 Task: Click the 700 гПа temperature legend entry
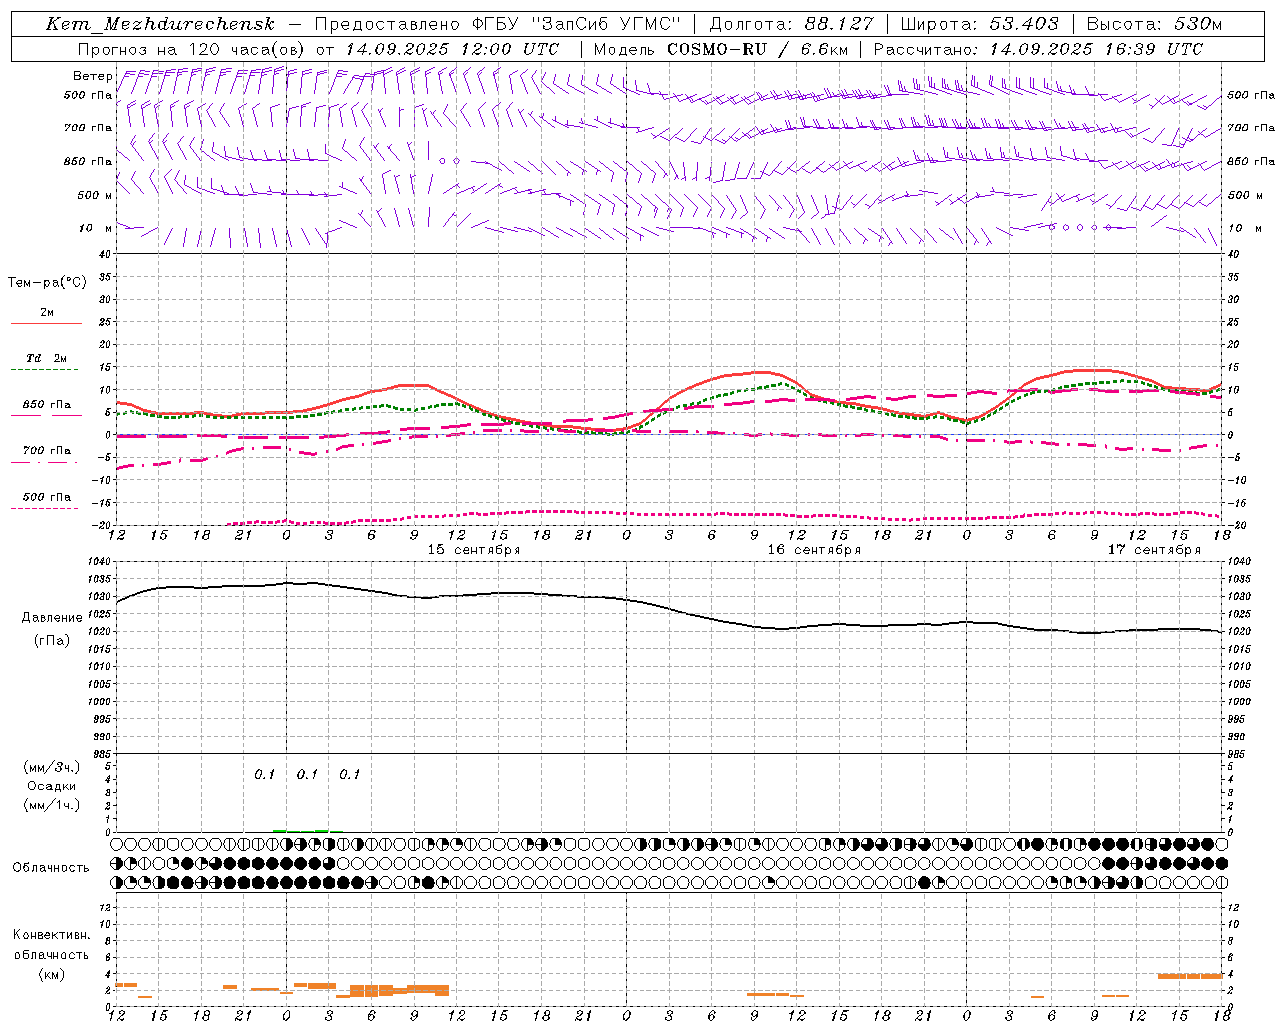pos(47,450)
